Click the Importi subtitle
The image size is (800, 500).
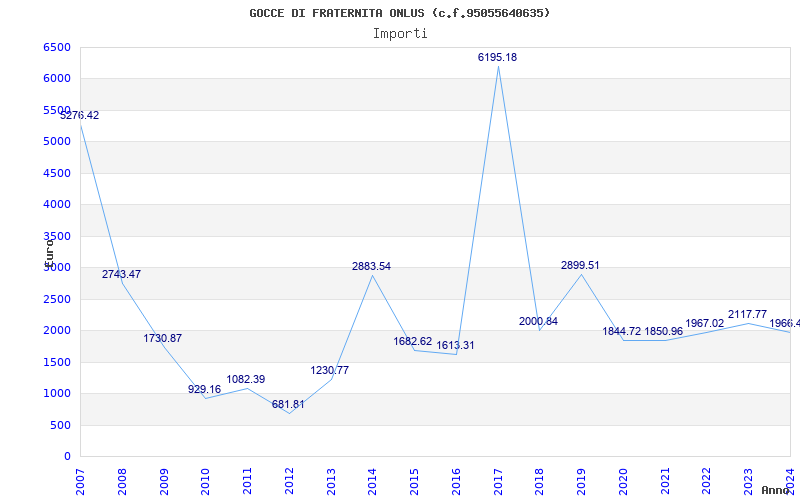pyautogui.click(x=400, y=34)
